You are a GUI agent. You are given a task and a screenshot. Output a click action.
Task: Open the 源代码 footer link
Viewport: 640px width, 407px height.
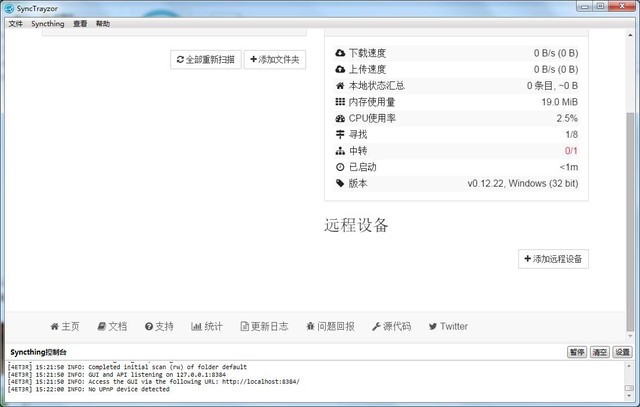tap(391, 327)
